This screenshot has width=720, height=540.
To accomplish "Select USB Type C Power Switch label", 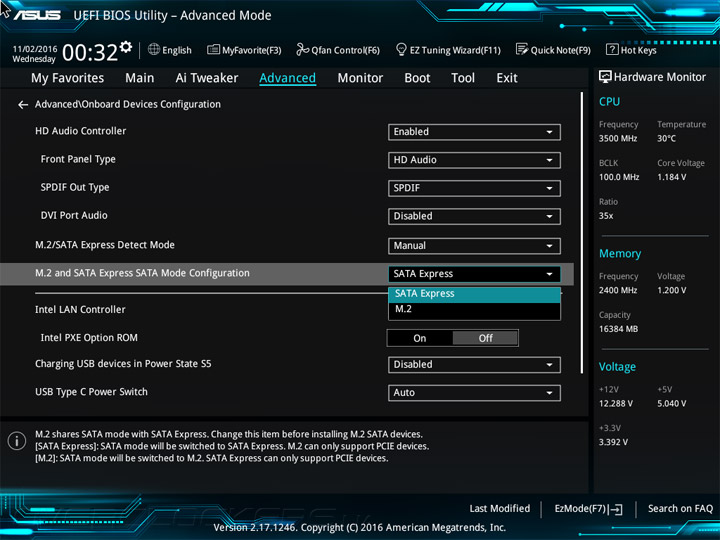I will click(91, 392).
